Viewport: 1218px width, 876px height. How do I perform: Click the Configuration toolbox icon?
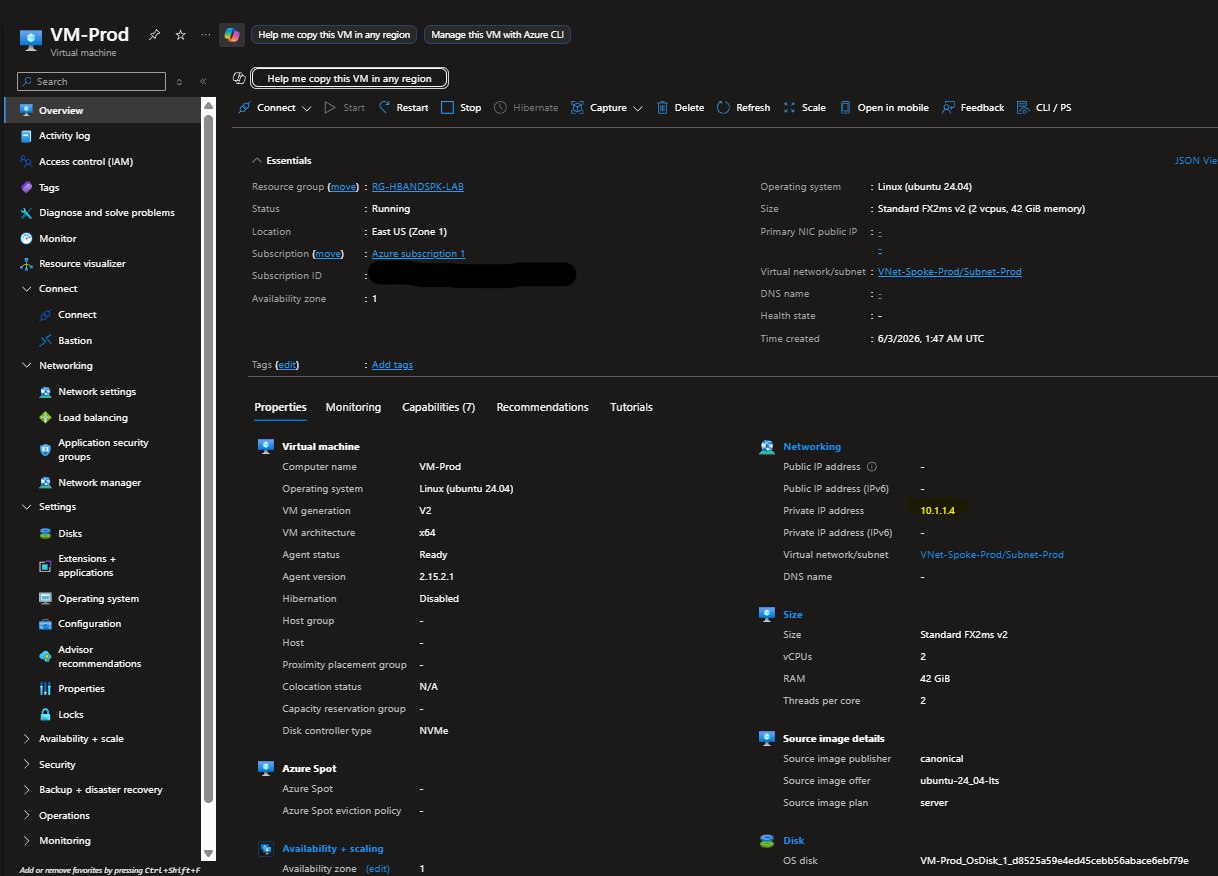46,624
